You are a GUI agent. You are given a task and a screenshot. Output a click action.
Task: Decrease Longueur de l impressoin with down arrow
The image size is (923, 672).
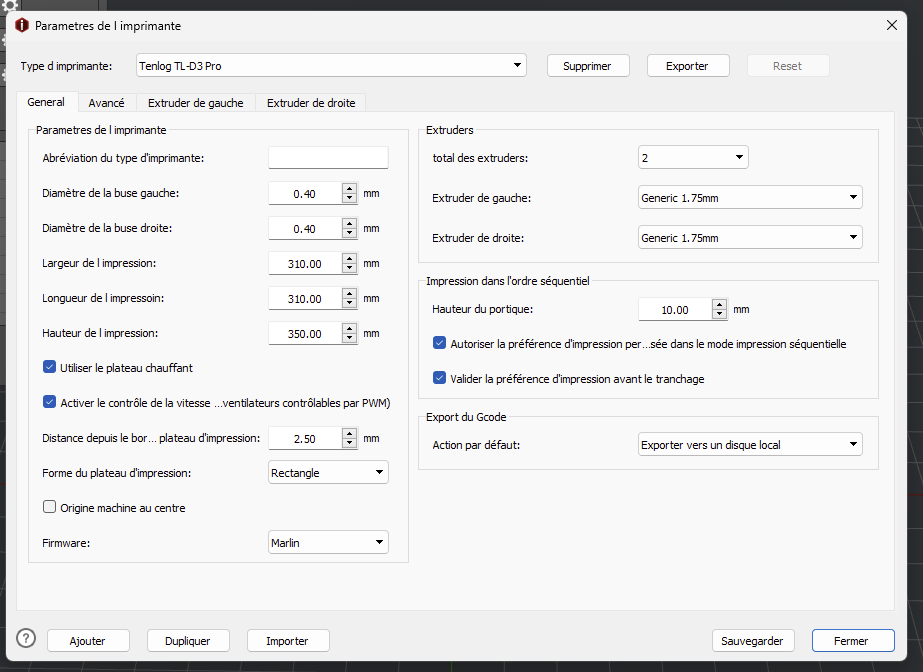(x=350, y=303)
